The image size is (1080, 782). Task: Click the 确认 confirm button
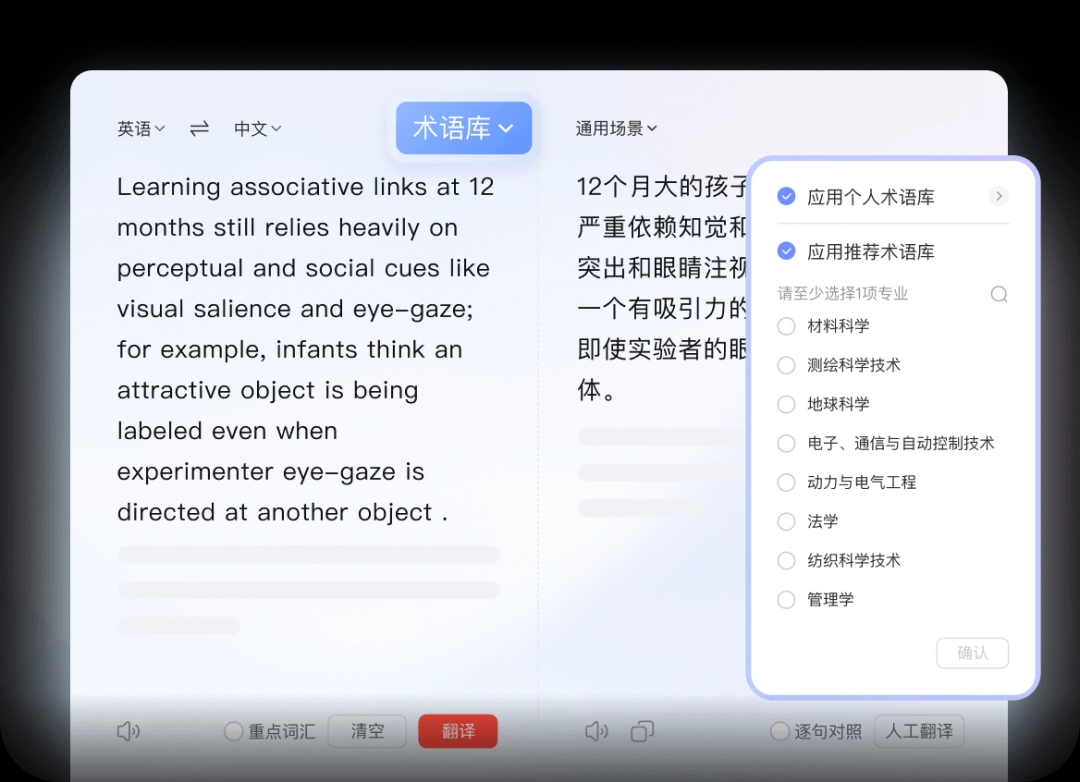click(973, 652)
